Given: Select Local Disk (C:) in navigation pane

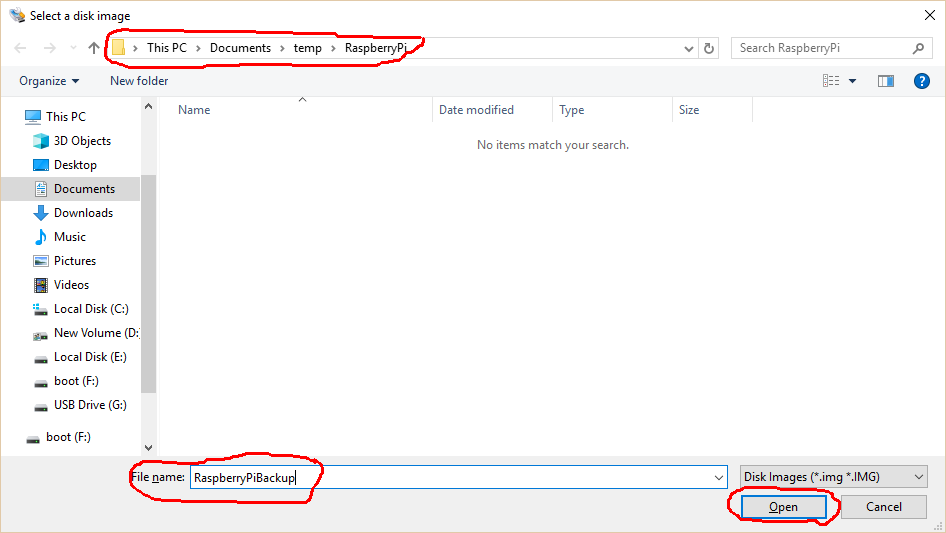Looking at the screenshot, I should click(90, 309).
